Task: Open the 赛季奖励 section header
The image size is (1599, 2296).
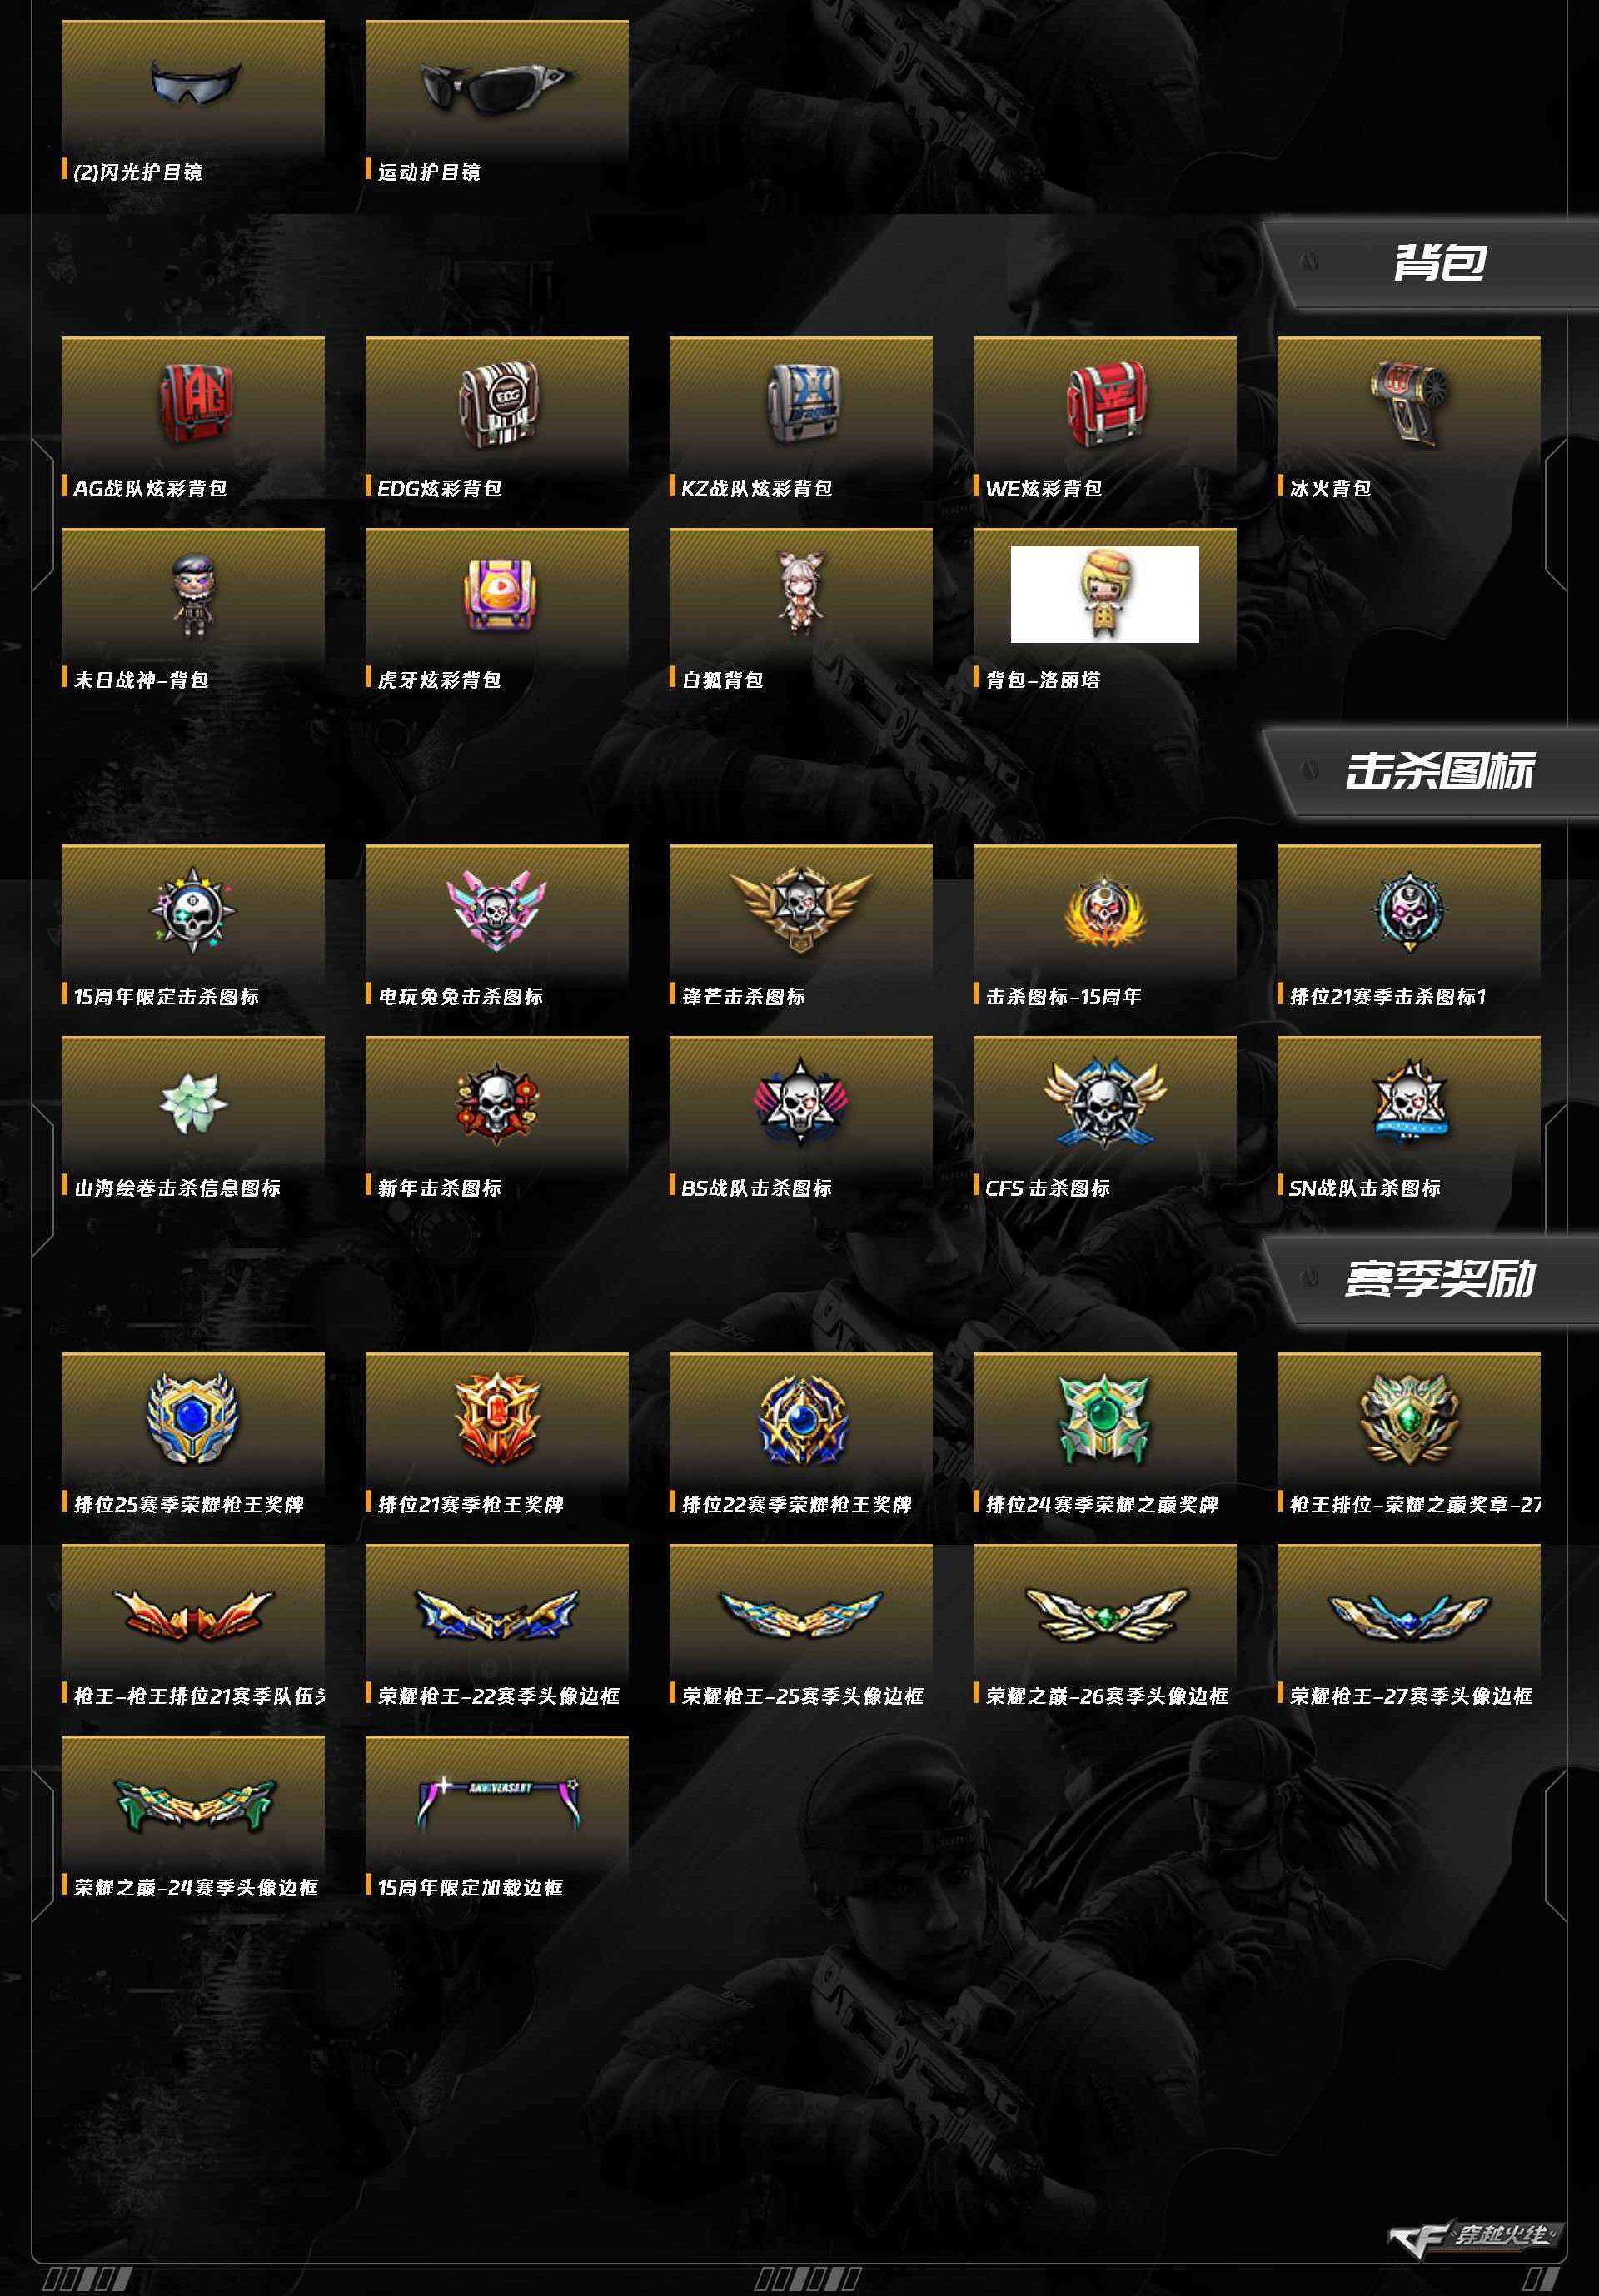Action: (x=1440, y=1279)
